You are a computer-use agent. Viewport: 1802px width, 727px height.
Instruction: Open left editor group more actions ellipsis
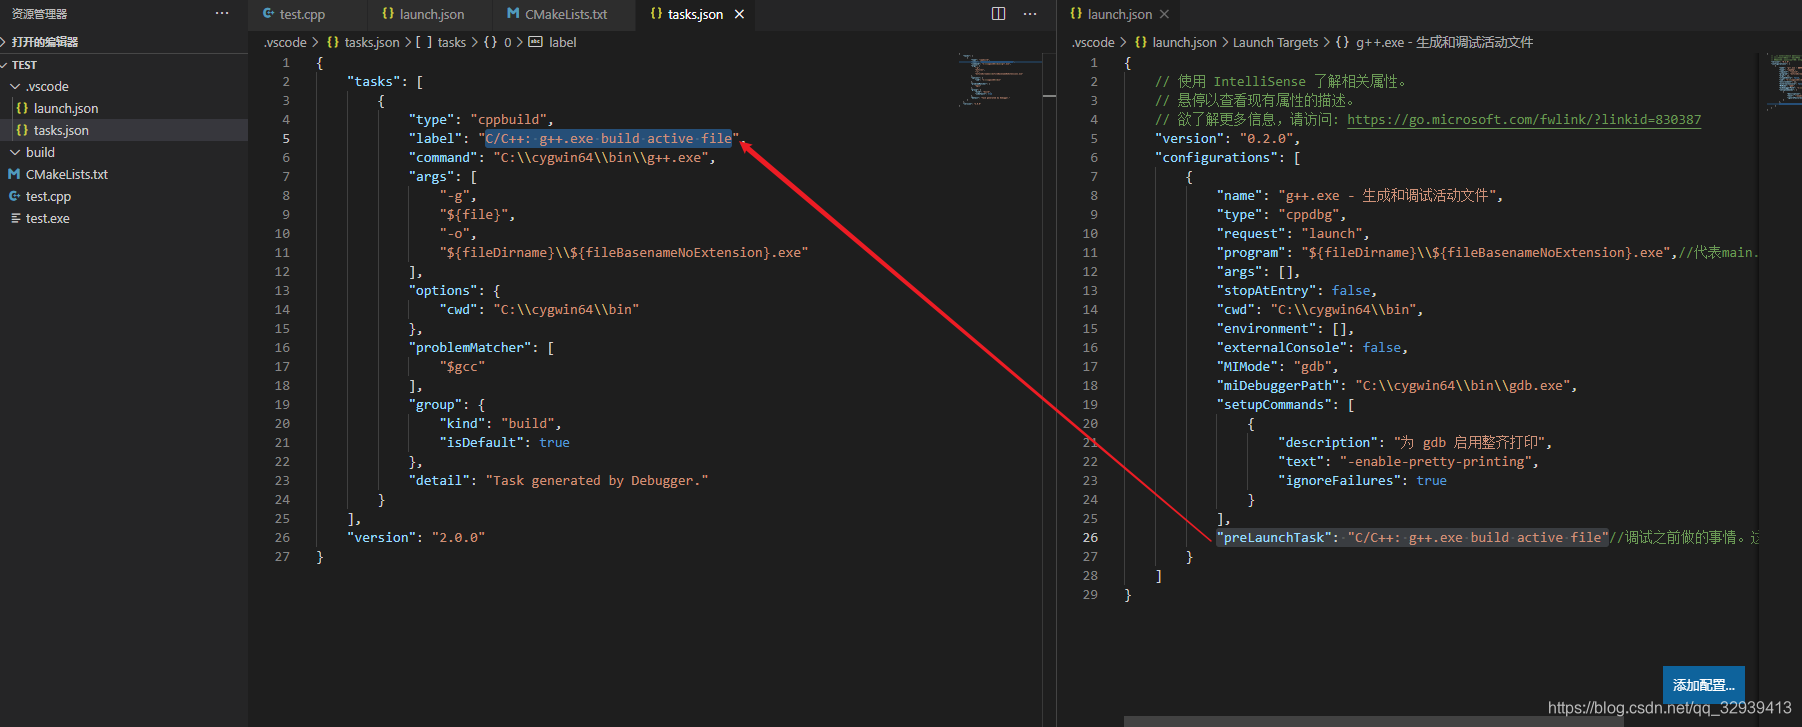[x=1030, y=13]
